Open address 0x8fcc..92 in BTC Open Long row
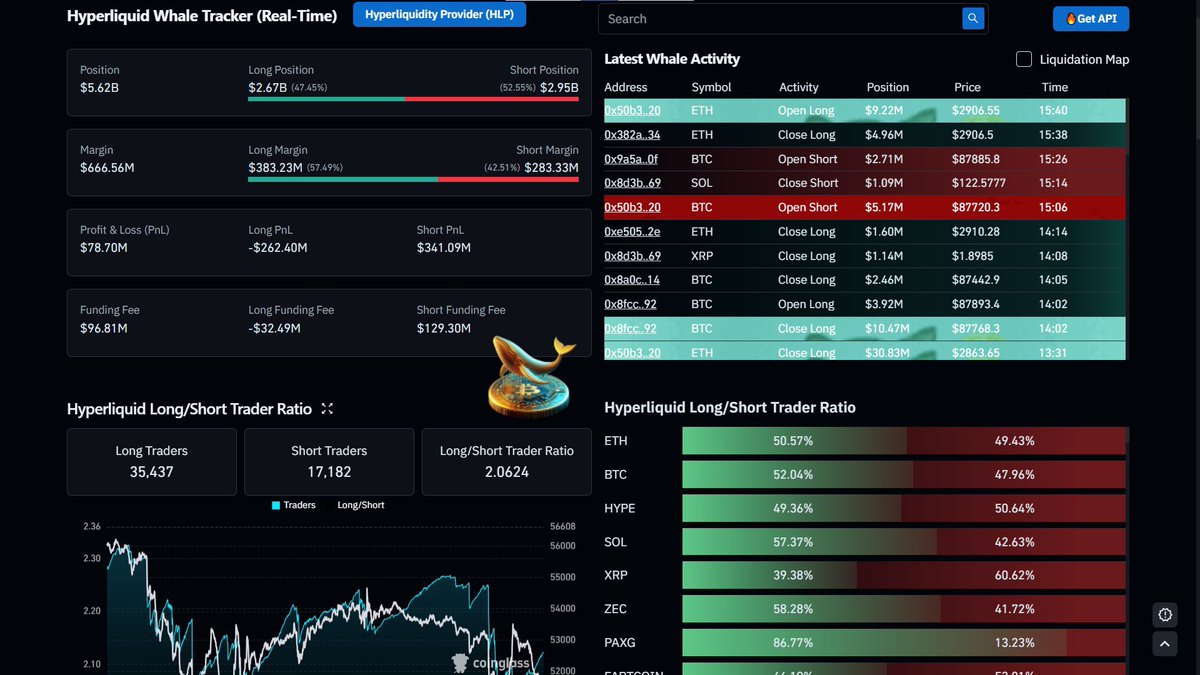Screen dimensions: 1200x675 tap(630, 304)
